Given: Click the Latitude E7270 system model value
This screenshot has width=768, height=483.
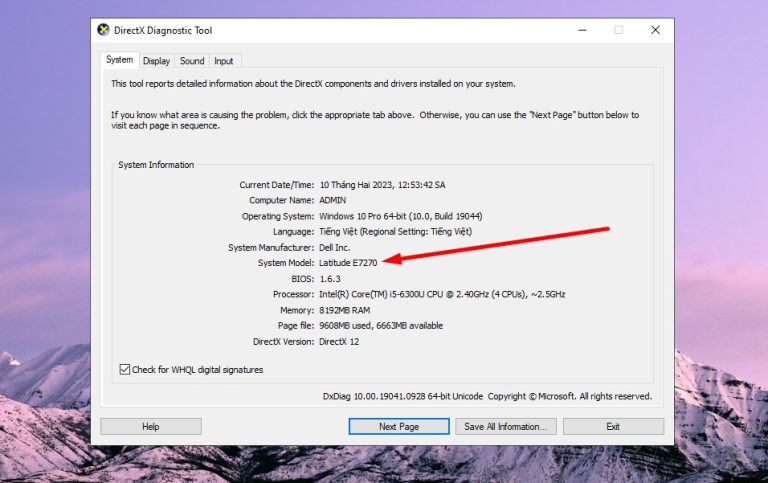Looking at the screenshot, I should tap(349, 263).
